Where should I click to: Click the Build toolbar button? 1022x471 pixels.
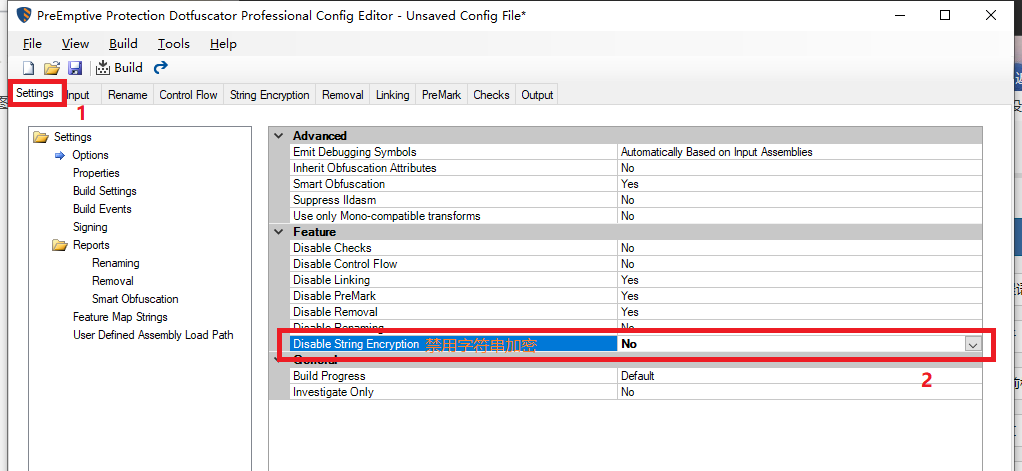[119, 68]
